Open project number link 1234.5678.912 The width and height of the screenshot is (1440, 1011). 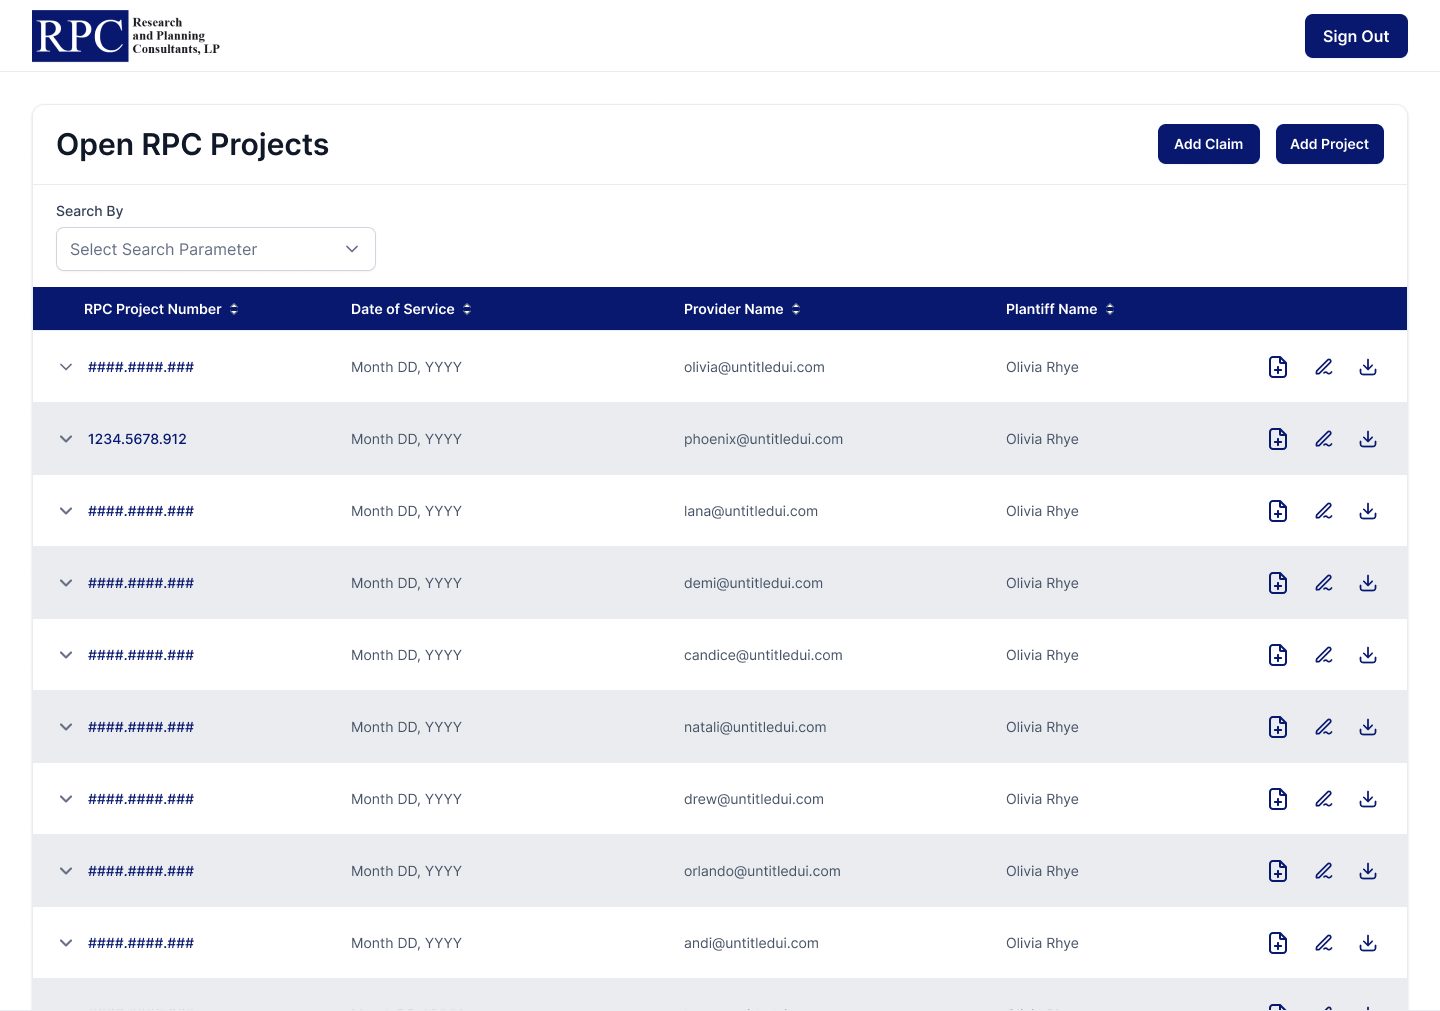[137, 439]
